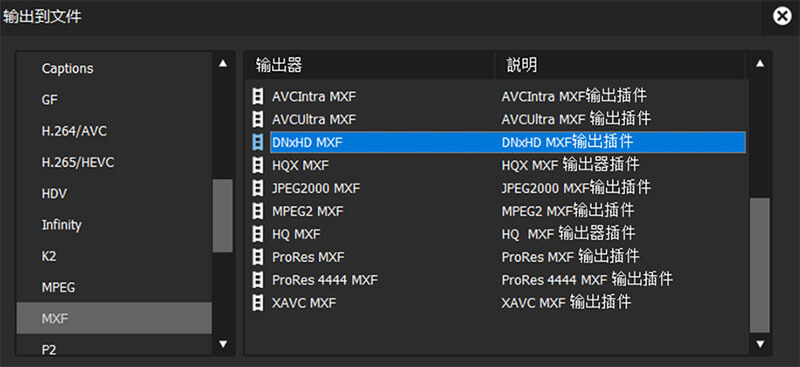Click the description 'HQ MXF 输出器插件'

click(568, 234)
